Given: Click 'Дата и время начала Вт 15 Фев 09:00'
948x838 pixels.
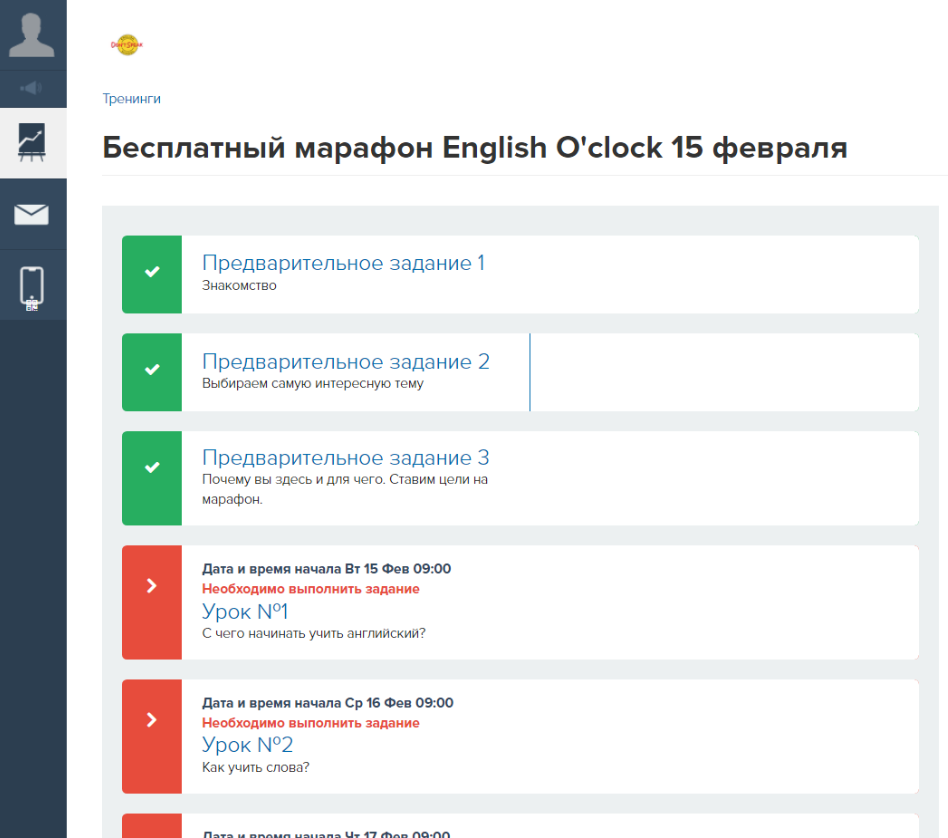Looking at the screenshot, I should (326, 569).
